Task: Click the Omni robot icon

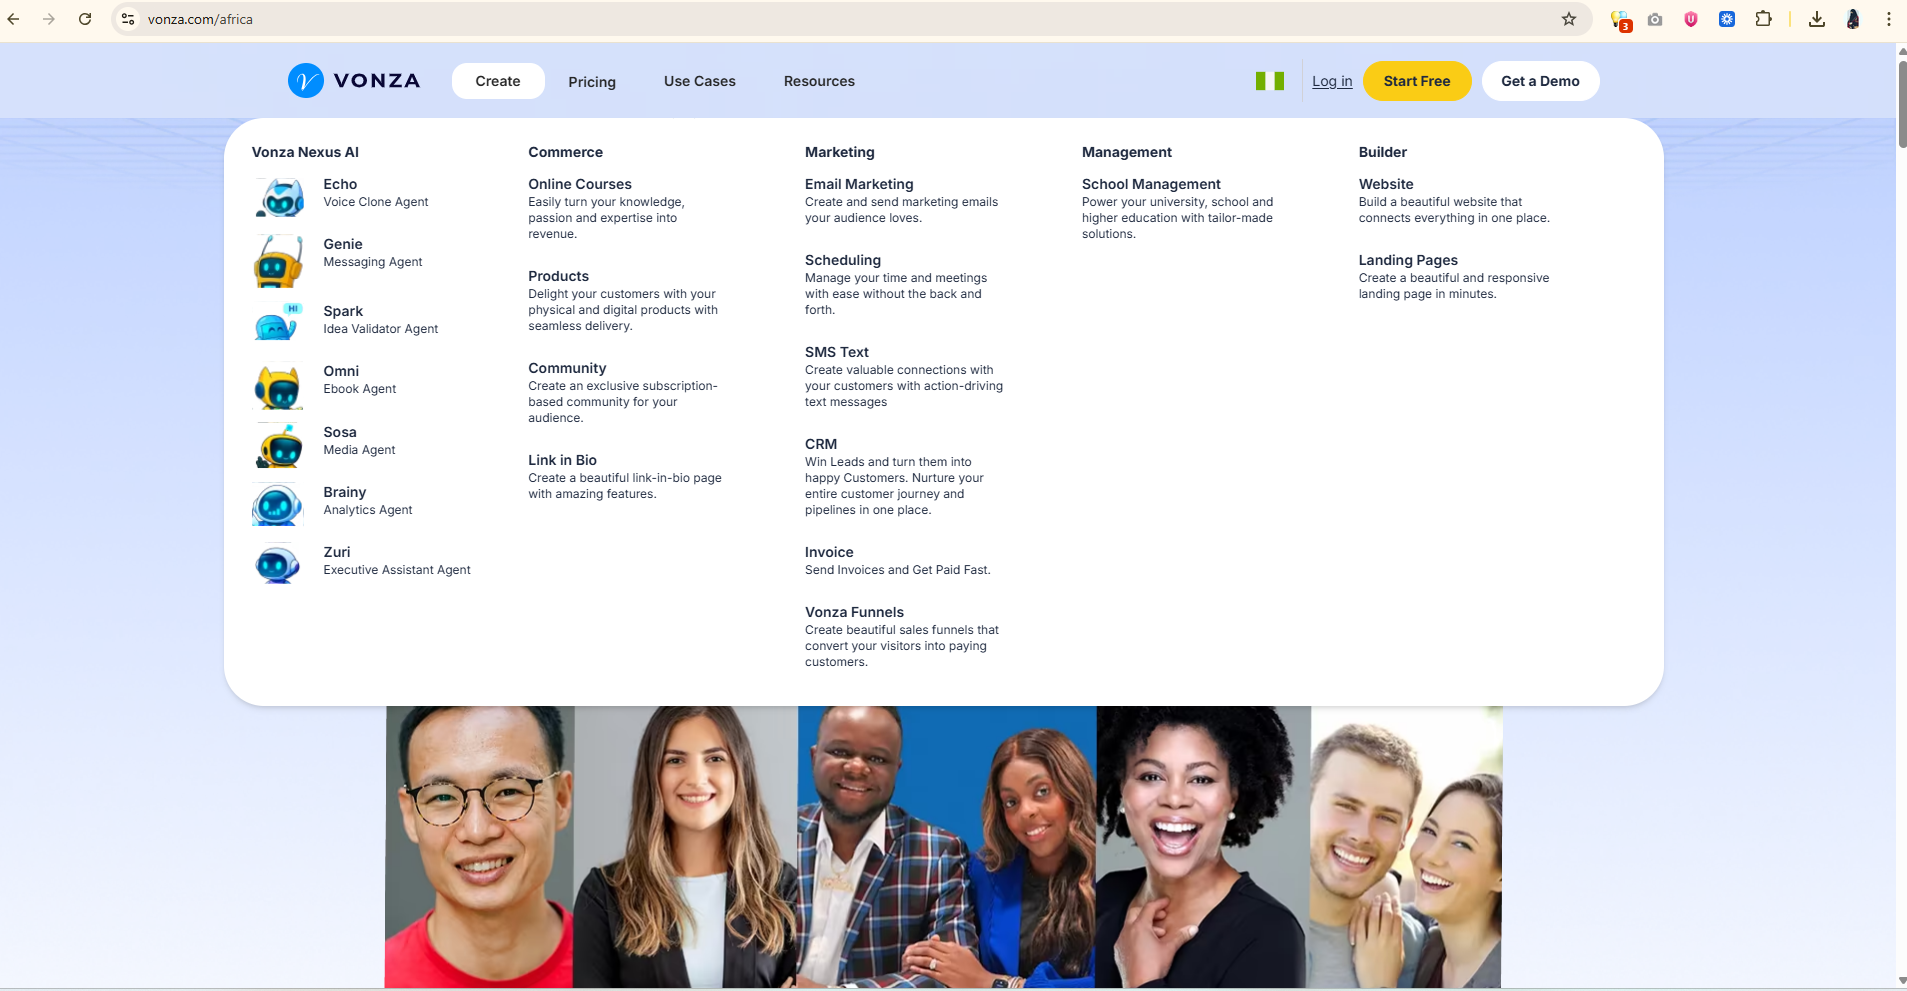Action: tap(279, 386)
